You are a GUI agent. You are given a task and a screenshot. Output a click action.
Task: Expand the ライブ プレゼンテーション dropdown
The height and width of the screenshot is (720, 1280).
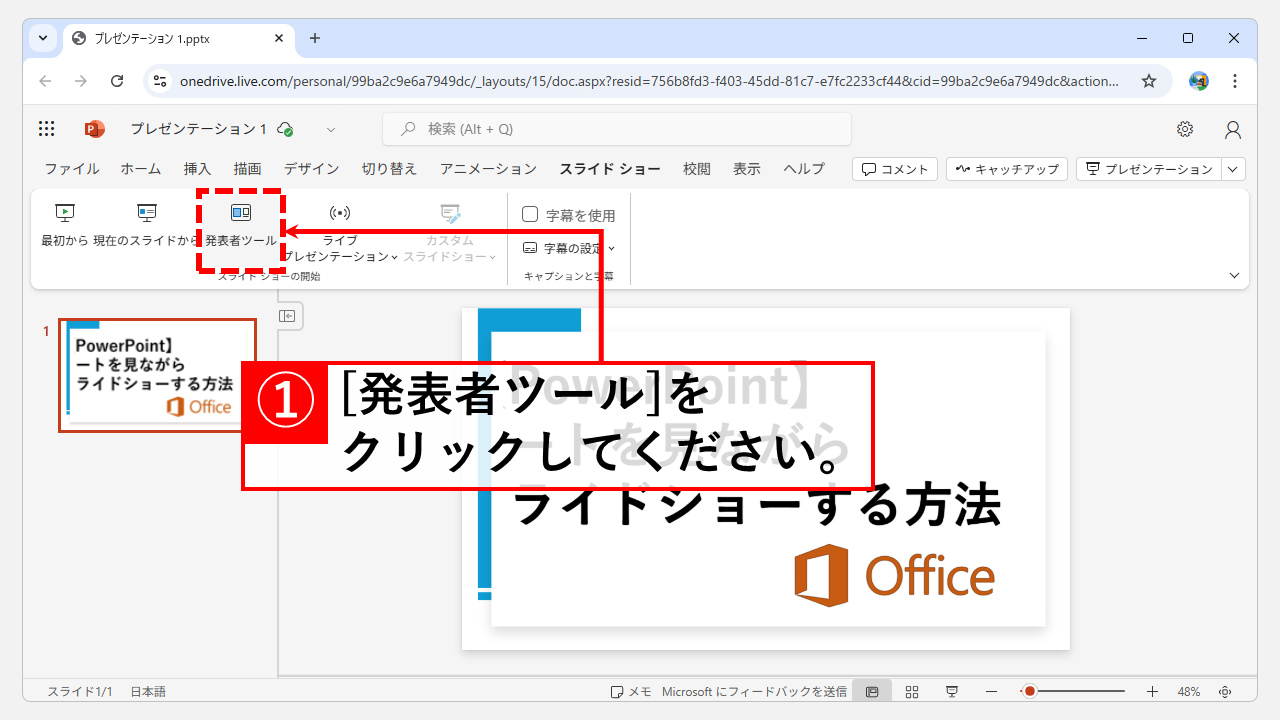394,257
